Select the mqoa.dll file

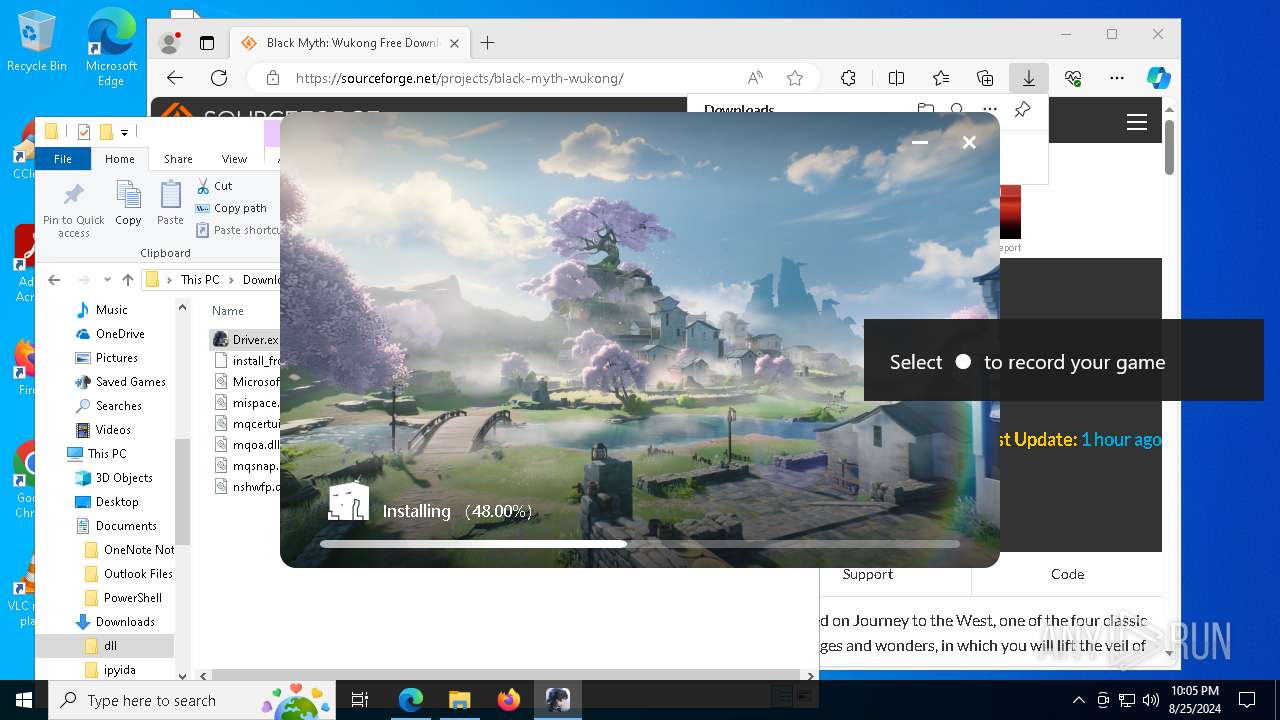245,445
